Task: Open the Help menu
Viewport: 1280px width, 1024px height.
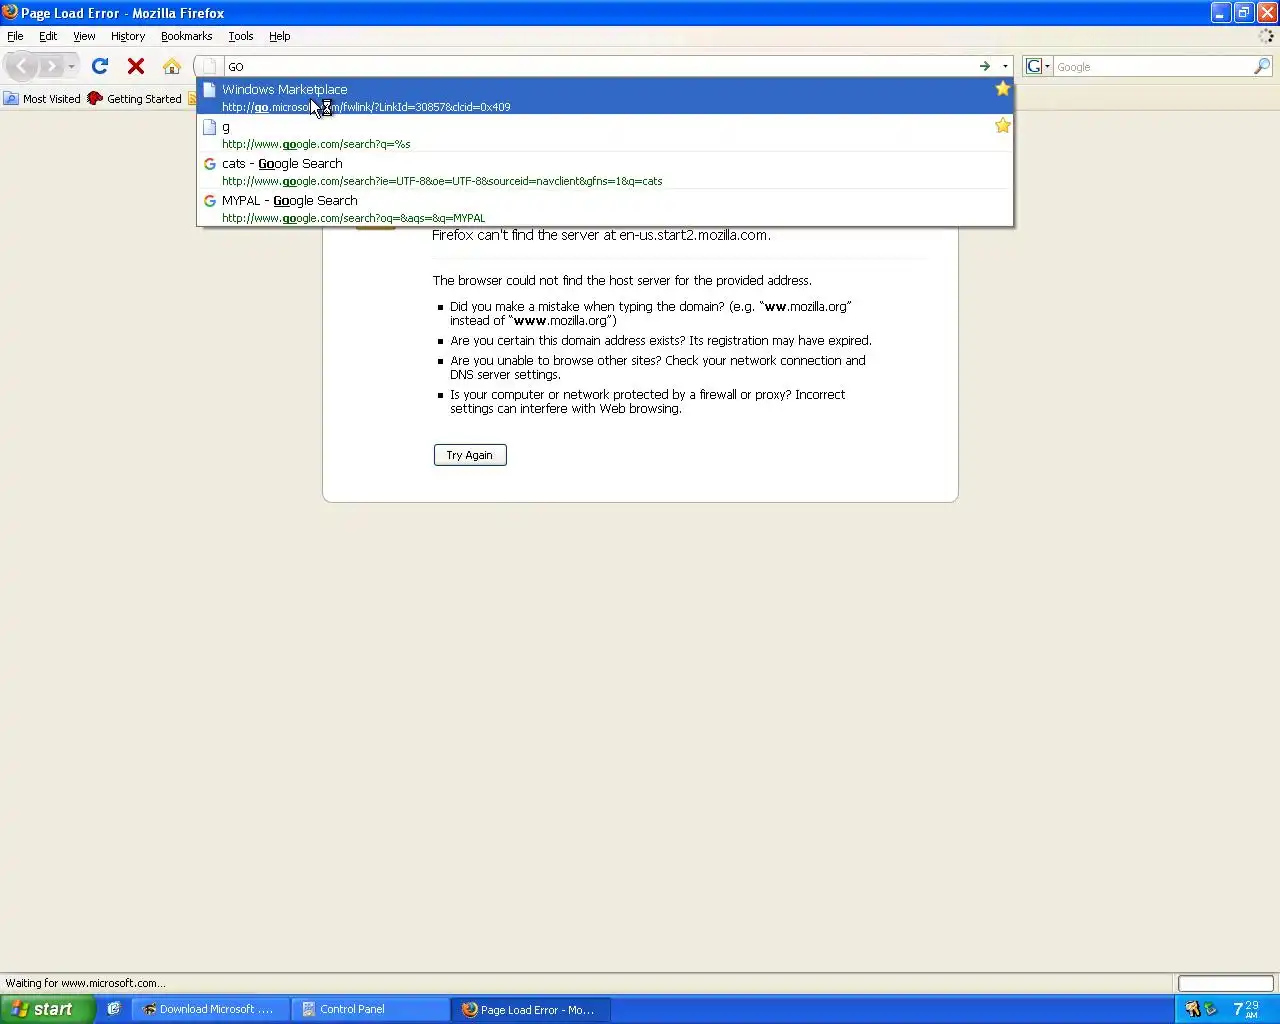Action: coord(279,36)
